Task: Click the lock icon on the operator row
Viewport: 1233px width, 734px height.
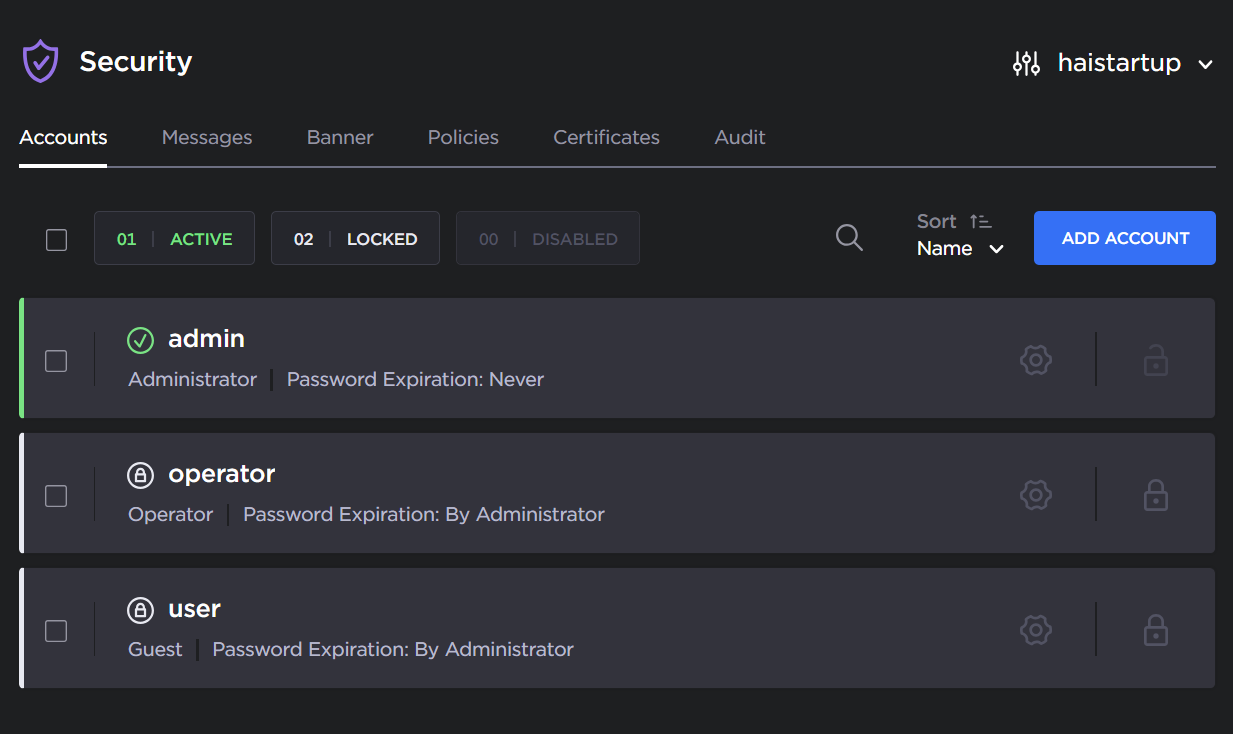Action: tap(1156, 495)
